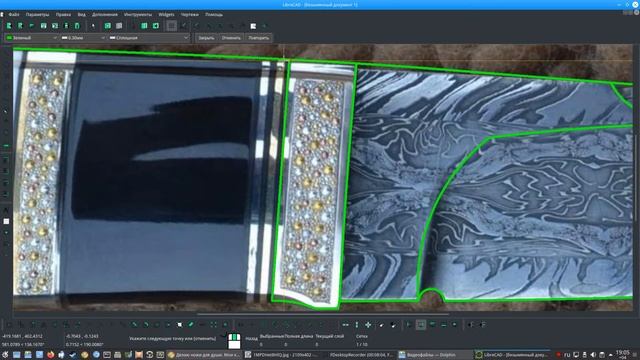Click the Сетка 1 / 10 status entry
Screen dimensions: 640x360
[362, 340]
